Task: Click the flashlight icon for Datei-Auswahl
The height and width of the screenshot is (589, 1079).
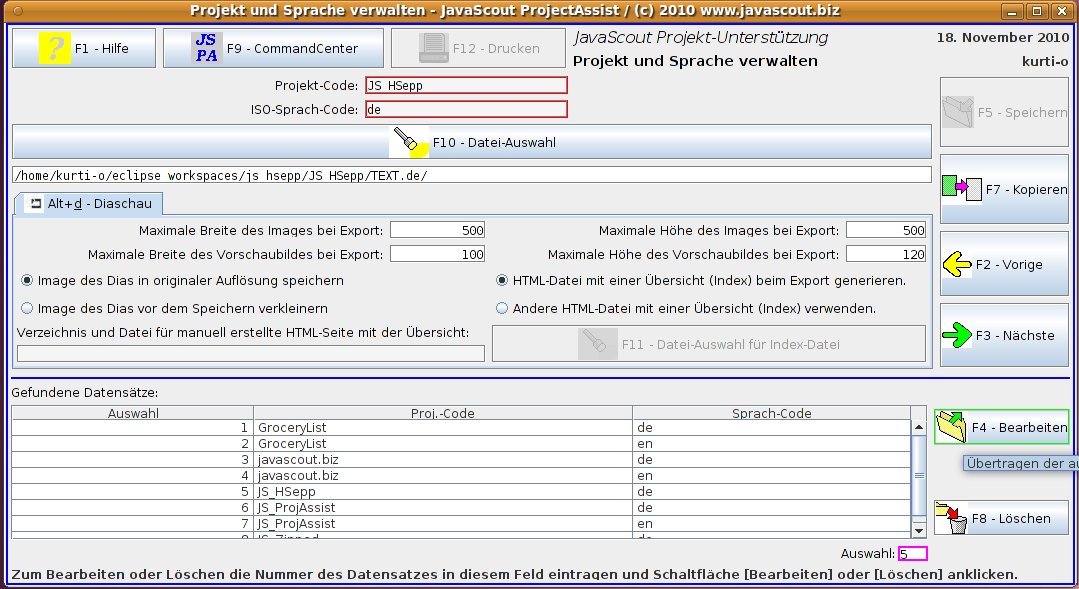Action: (x=410, y=142)
